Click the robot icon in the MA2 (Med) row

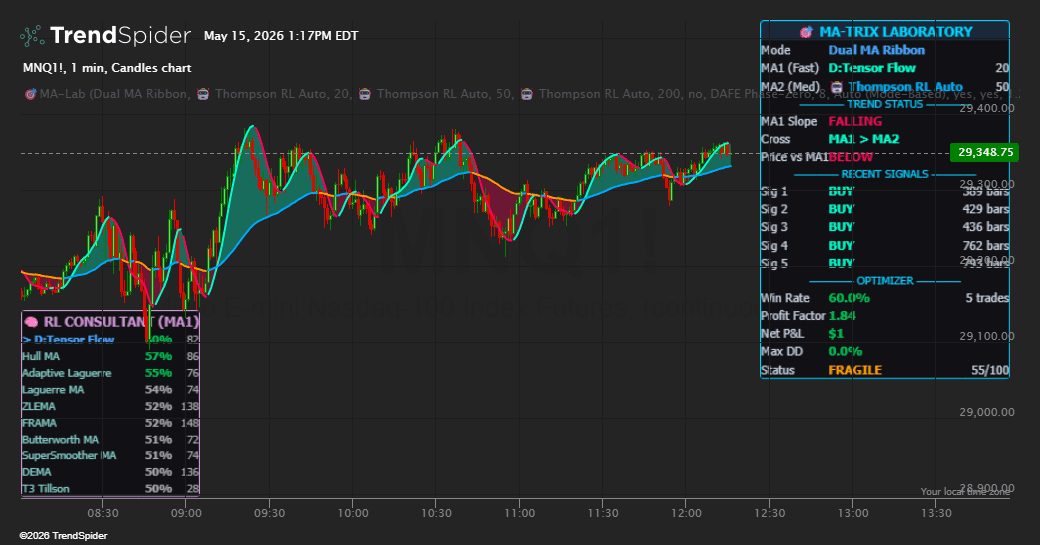[x=837, y=87]
